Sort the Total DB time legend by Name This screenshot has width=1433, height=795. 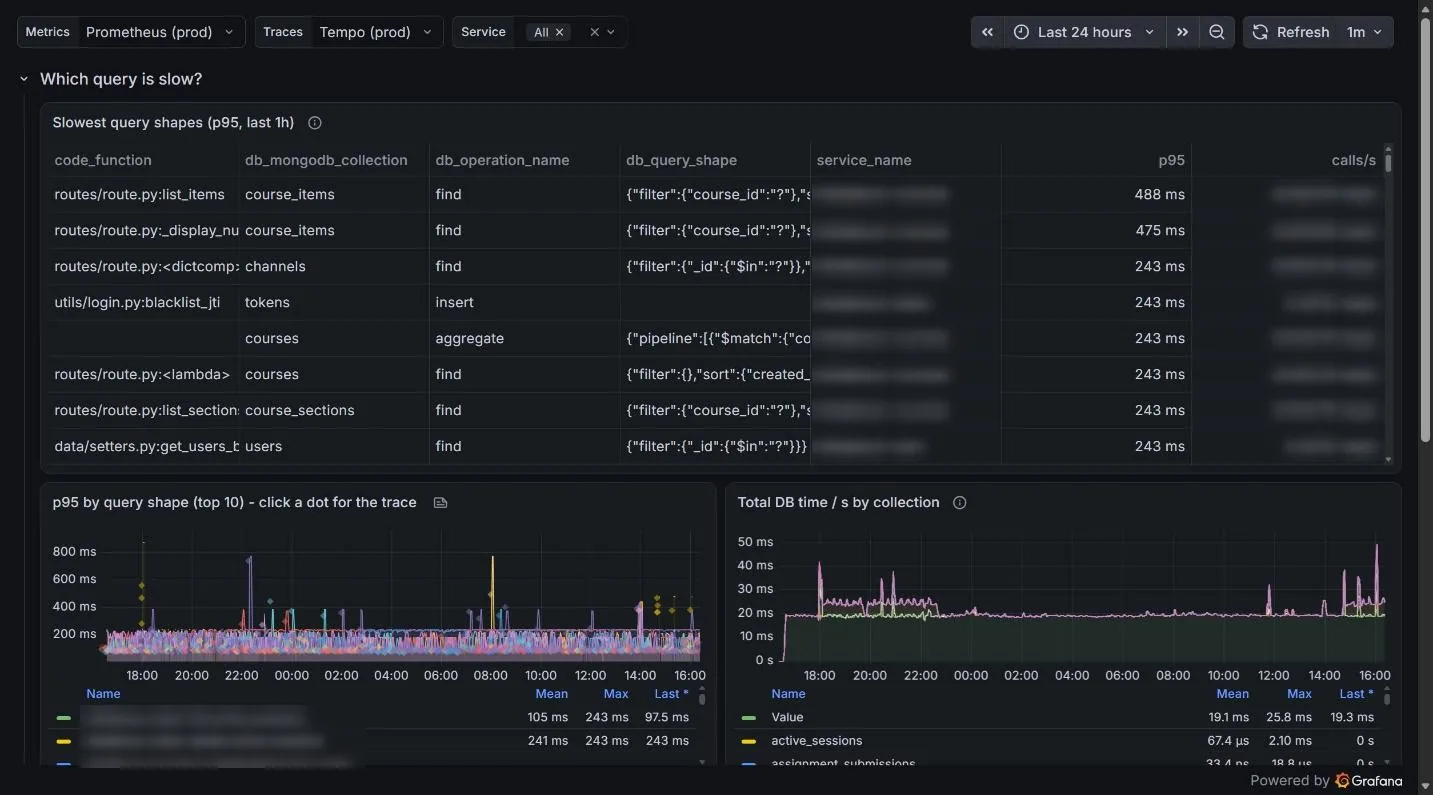pyautogui.click(x=788, y=694)
